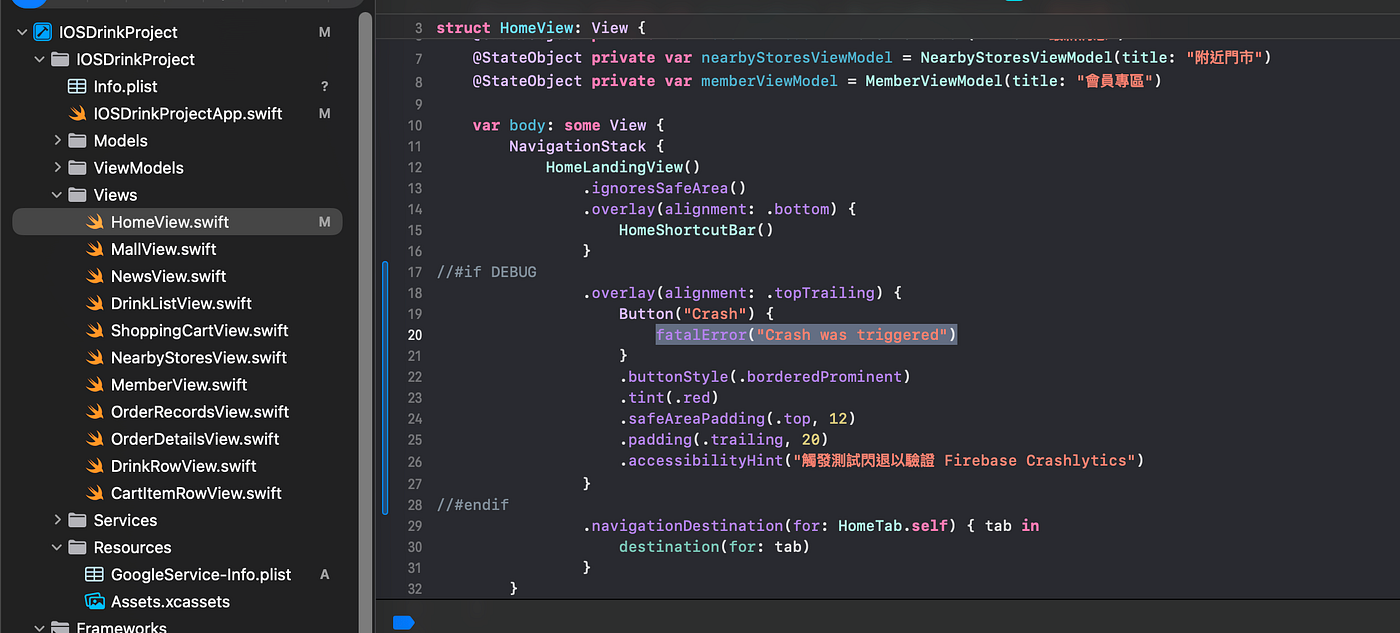Click the Swift icon beside MemberView.swift
Screen dimensions: 1400x633
point(95,385)
